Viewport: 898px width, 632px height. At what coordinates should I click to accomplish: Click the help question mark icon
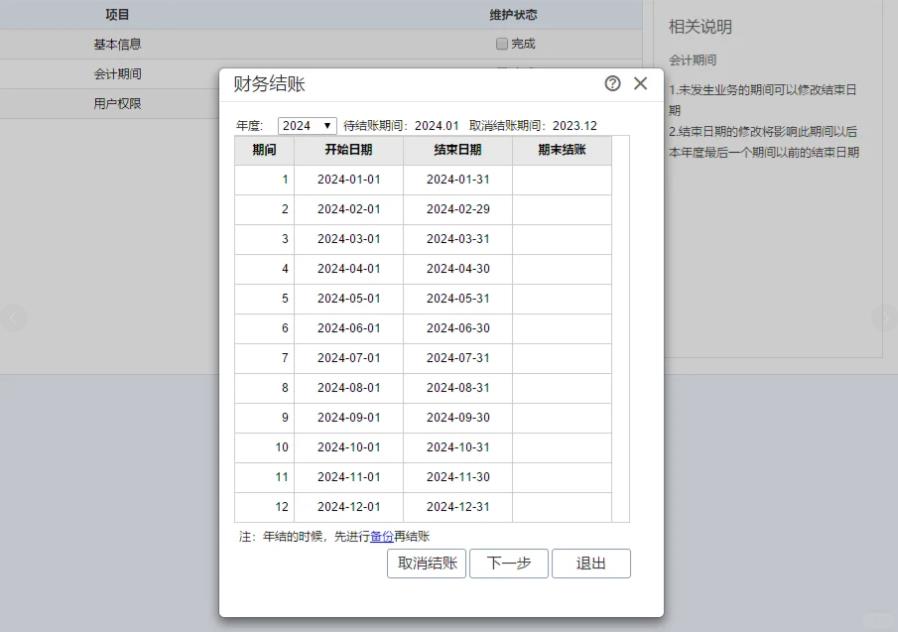[x=613, y=84]
